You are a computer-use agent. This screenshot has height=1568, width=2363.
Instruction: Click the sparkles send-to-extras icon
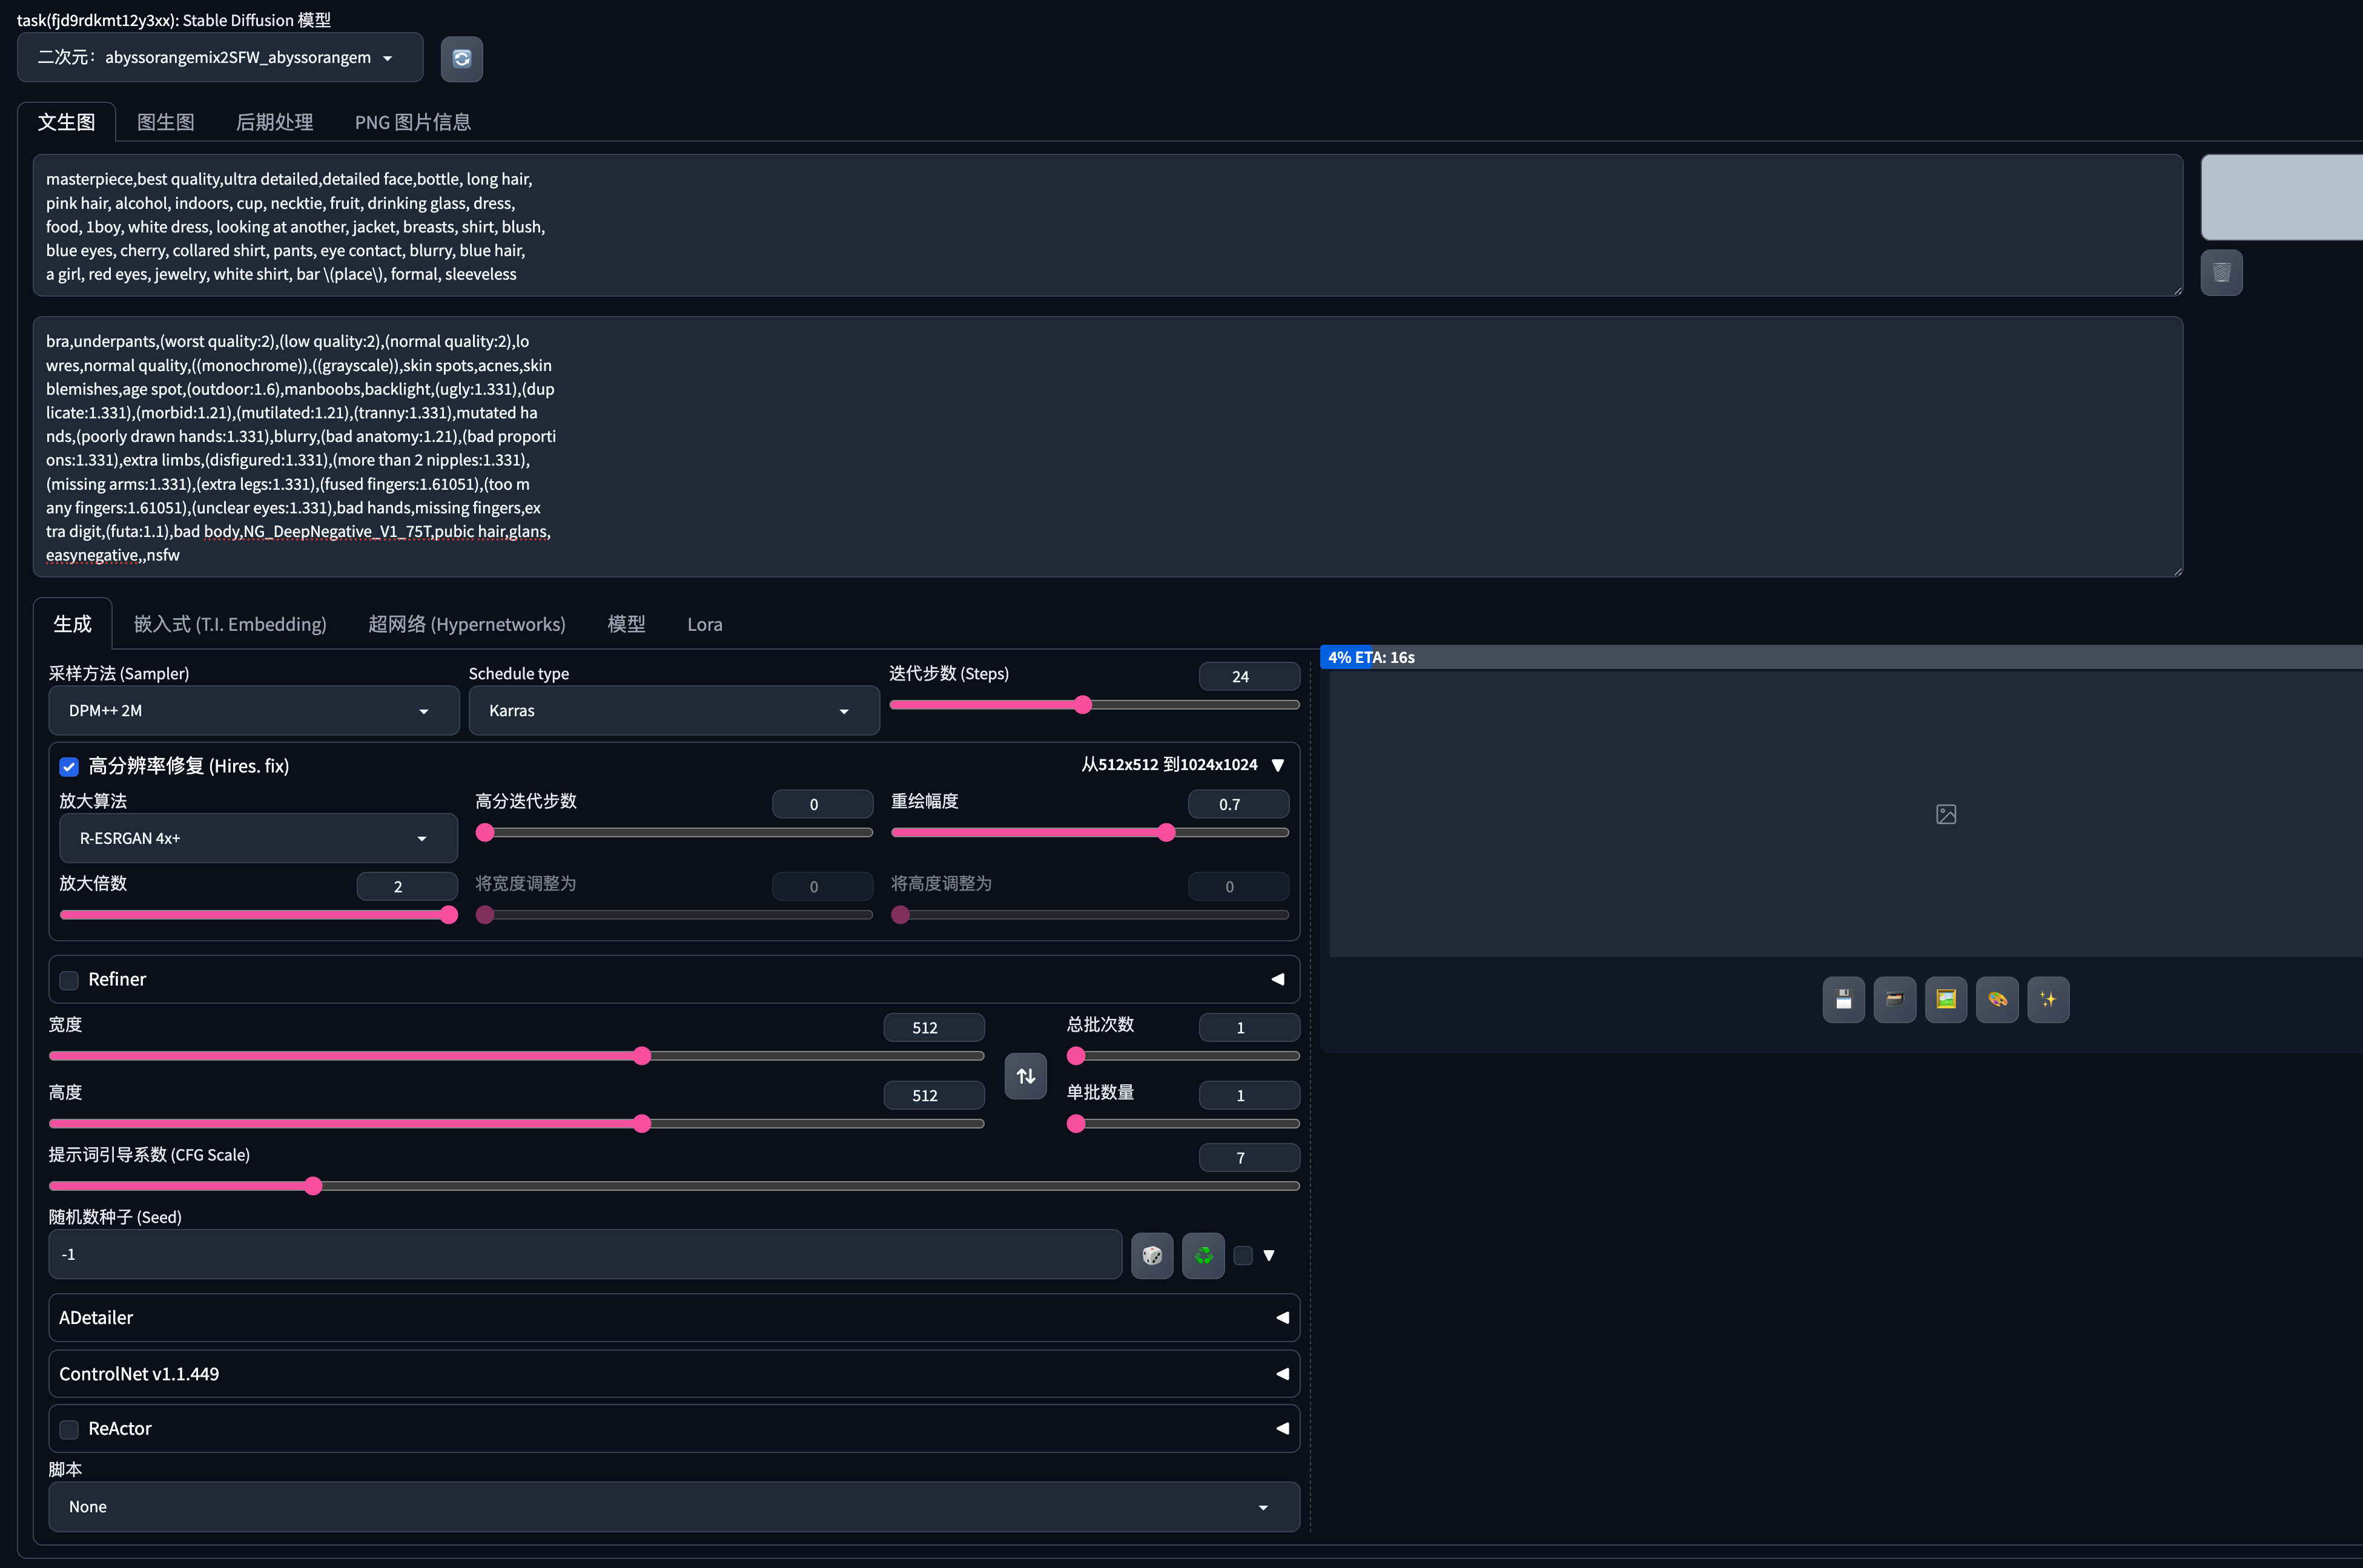[2048, 999]
